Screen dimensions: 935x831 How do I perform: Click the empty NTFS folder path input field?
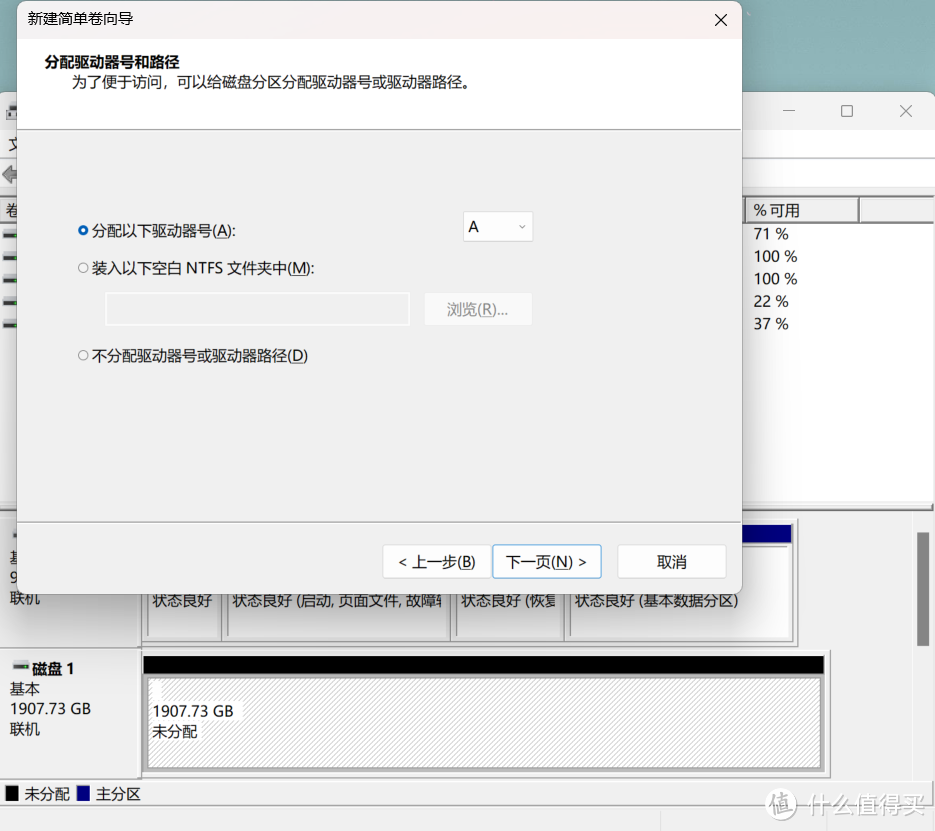click(257, 309)
